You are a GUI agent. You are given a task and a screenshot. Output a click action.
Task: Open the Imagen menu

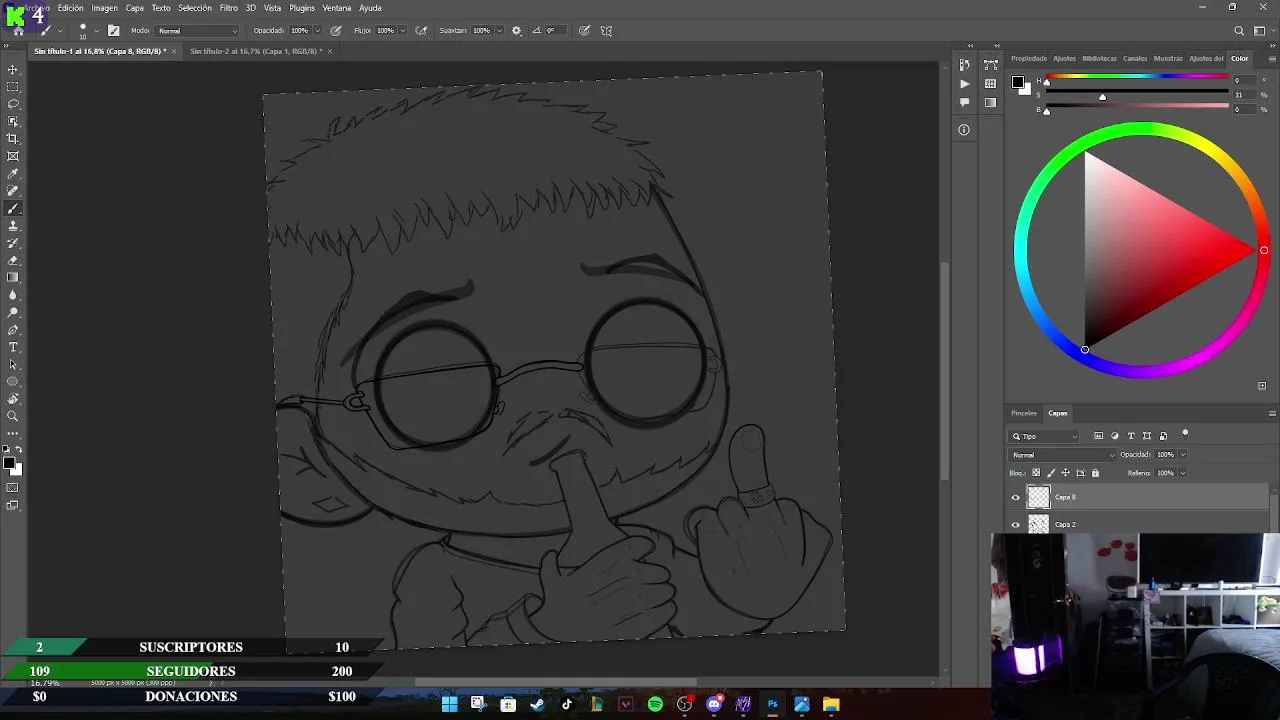click(105, 8)
